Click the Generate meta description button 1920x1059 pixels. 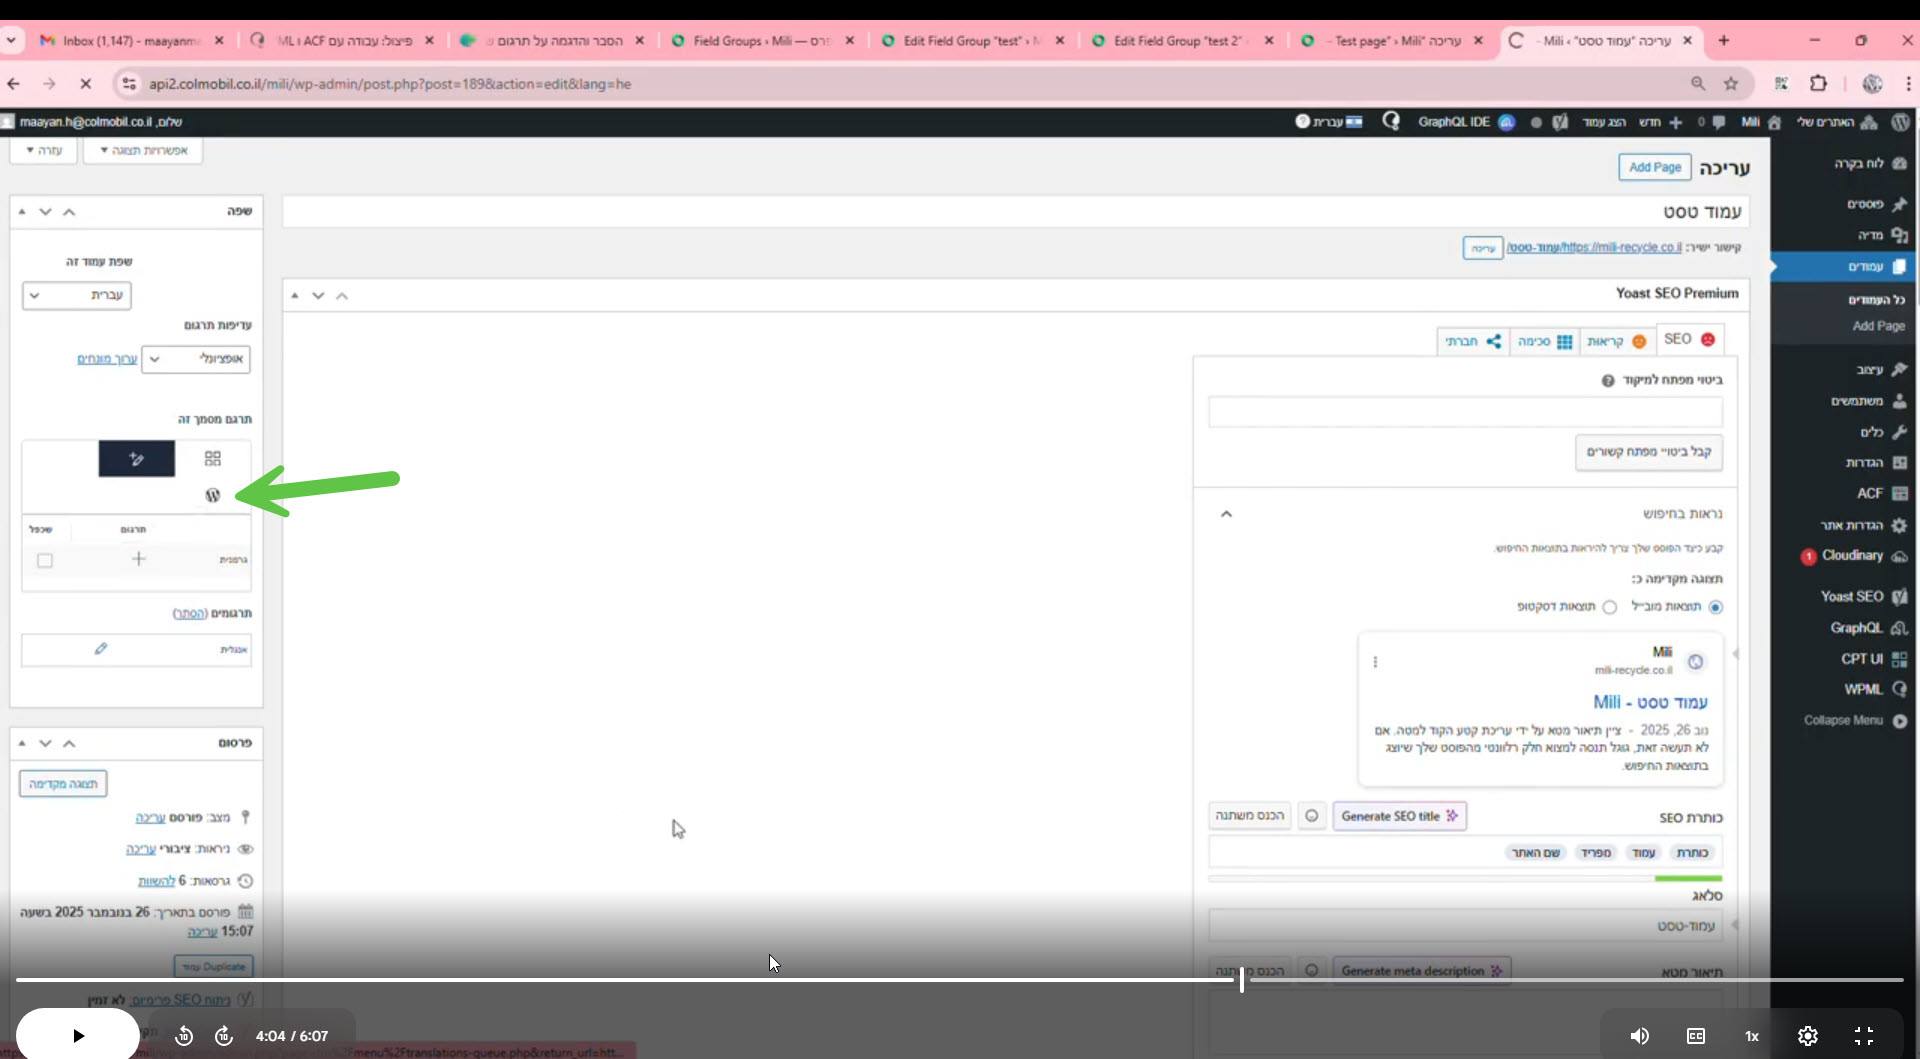pyautogui.click(x=1422, y=971)
